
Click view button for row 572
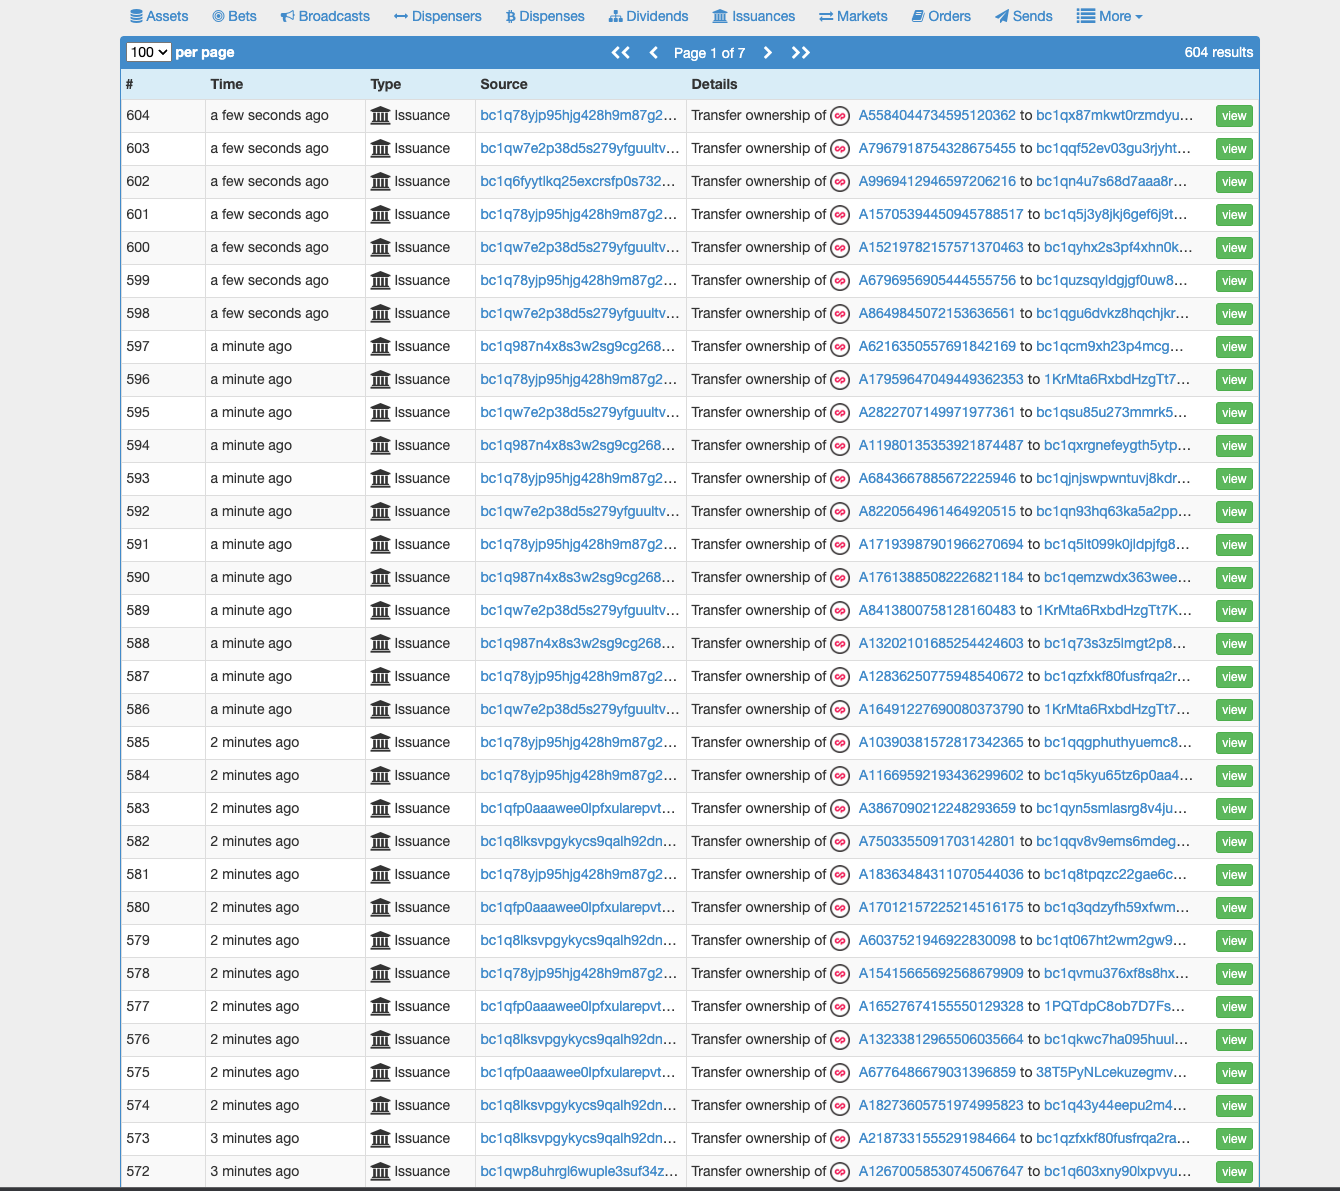[x=1234, y=1172]
